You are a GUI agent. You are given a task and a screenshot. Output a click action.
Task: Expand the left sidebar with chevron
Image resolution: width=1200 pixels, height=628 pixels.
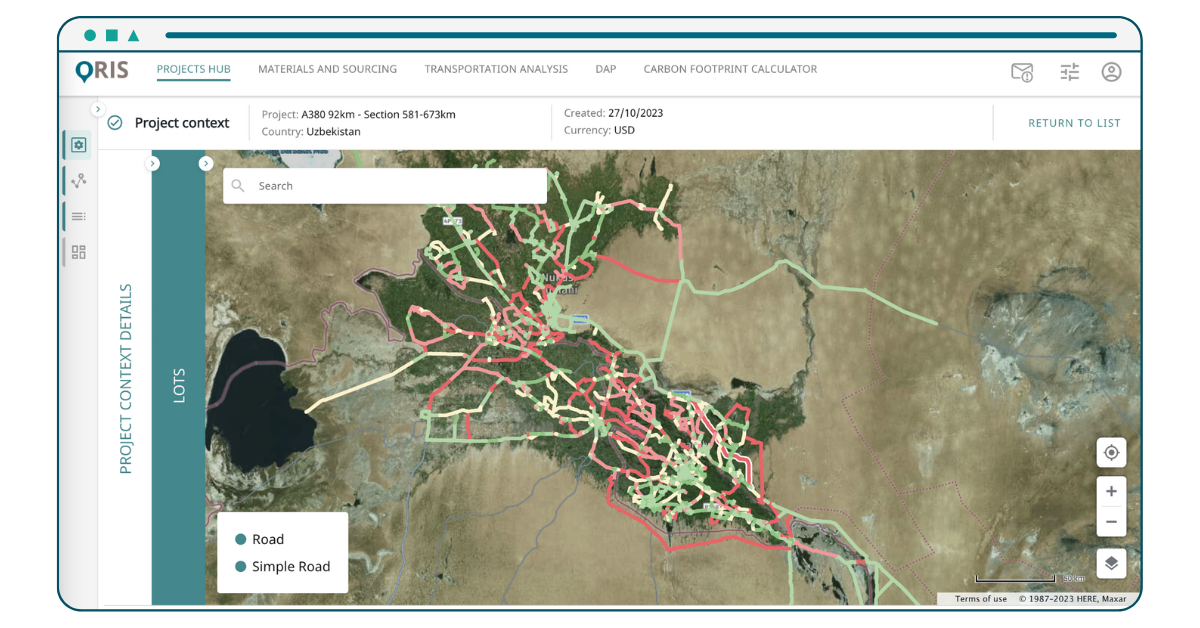coord(97,109)
